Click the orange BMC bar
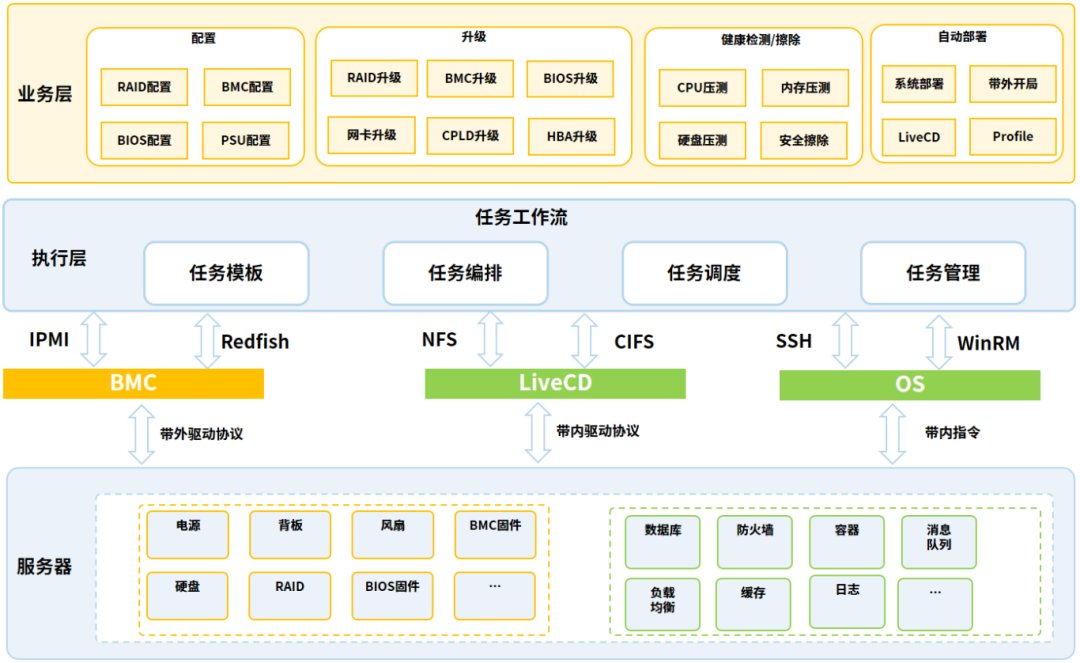Screen dimensions: 1080x663 (x=133, y=384)
